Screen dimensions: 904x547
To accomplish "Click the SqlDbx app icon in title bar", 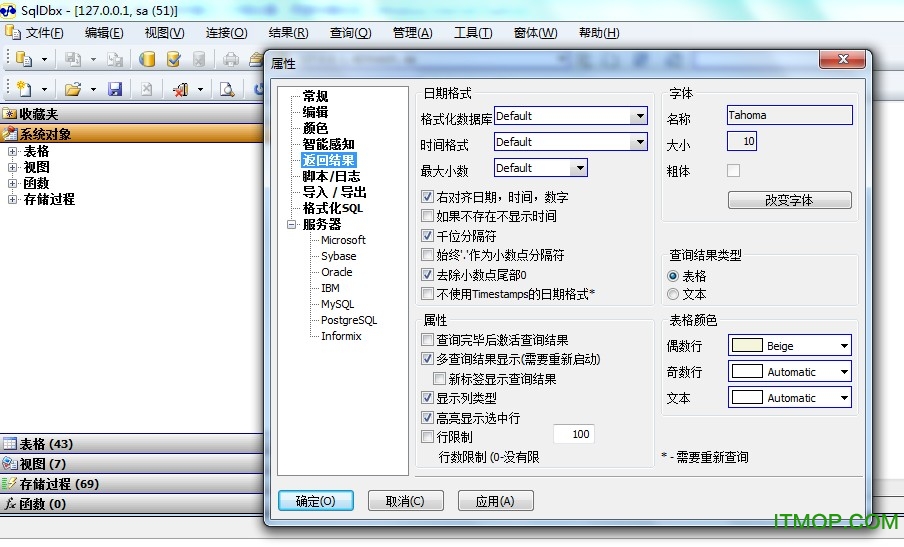I will click(x=8, y=10).
